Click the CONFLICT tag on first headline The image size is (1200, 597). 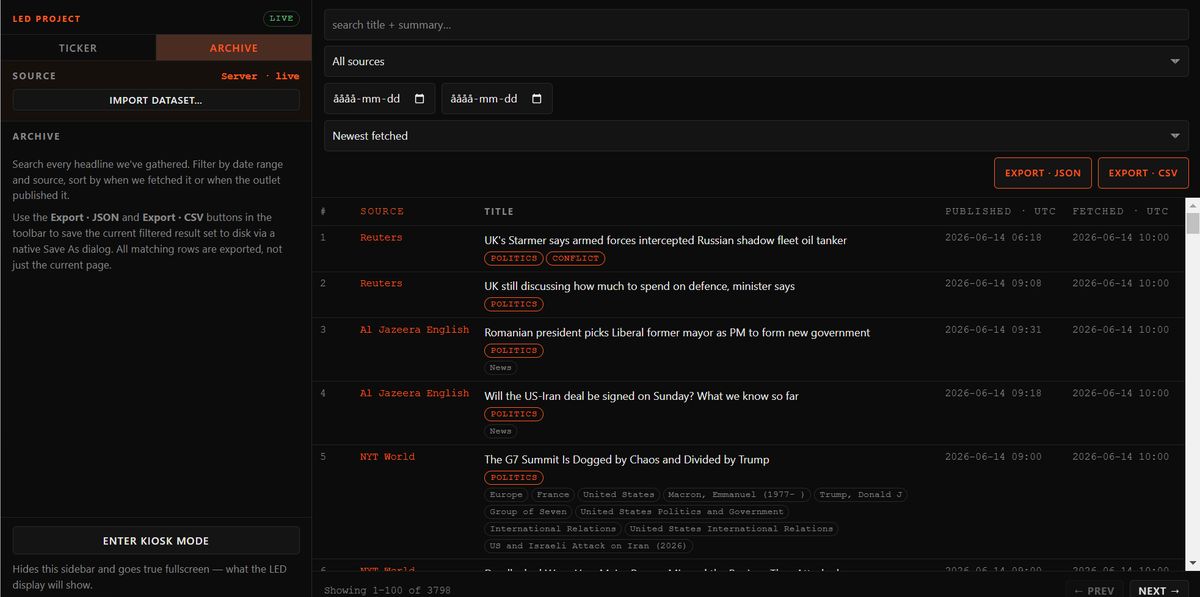click(x=576, y=258)
